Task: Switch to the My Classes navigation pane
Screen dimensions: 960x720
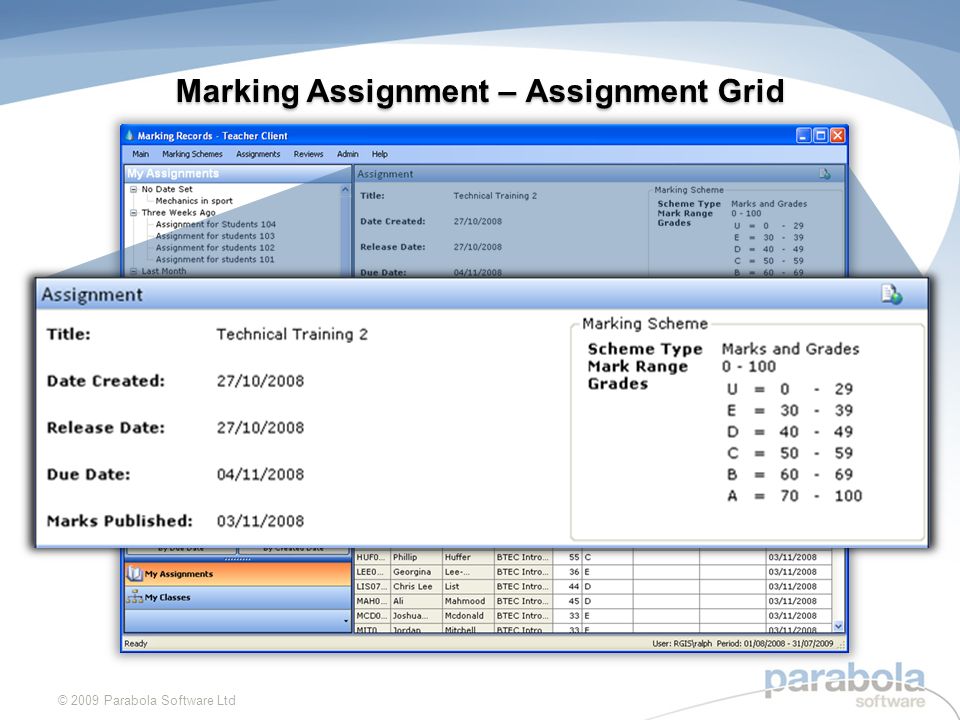Action: [238, 597]
